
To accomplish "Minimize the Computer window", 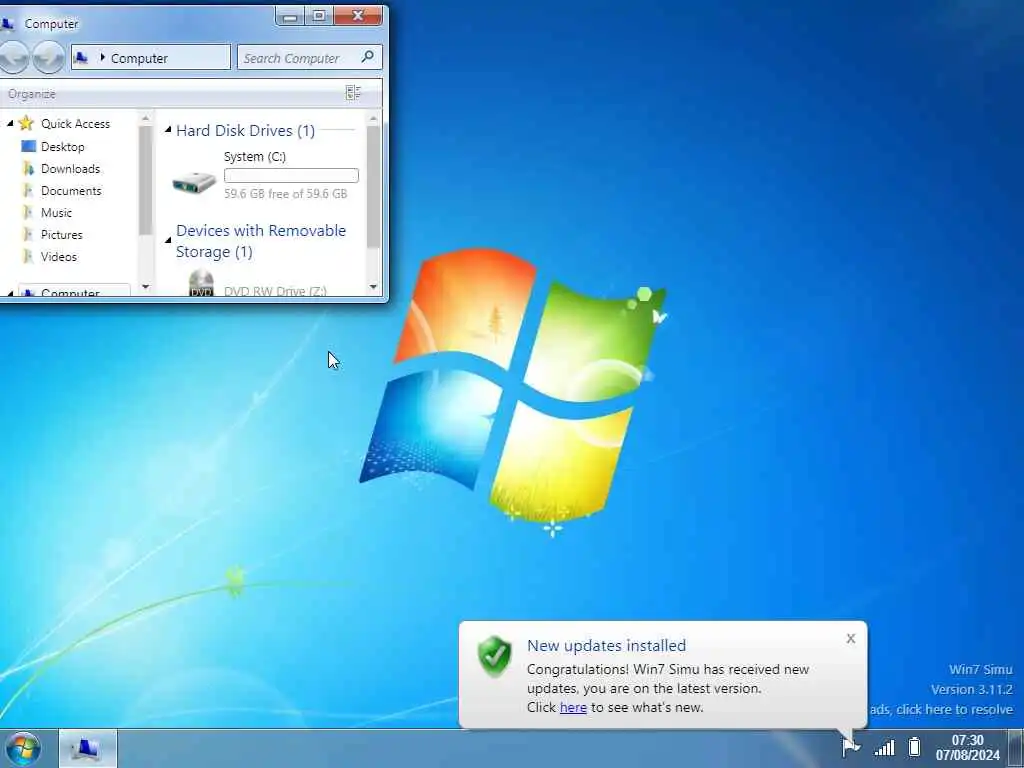I will (291, 16).
